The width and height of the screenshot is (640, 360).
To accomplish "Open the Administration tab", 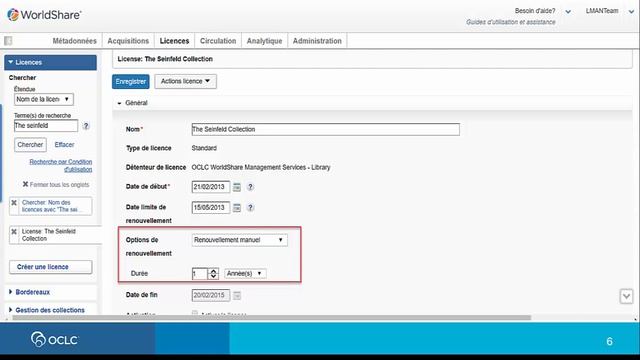I will point(317,41).
